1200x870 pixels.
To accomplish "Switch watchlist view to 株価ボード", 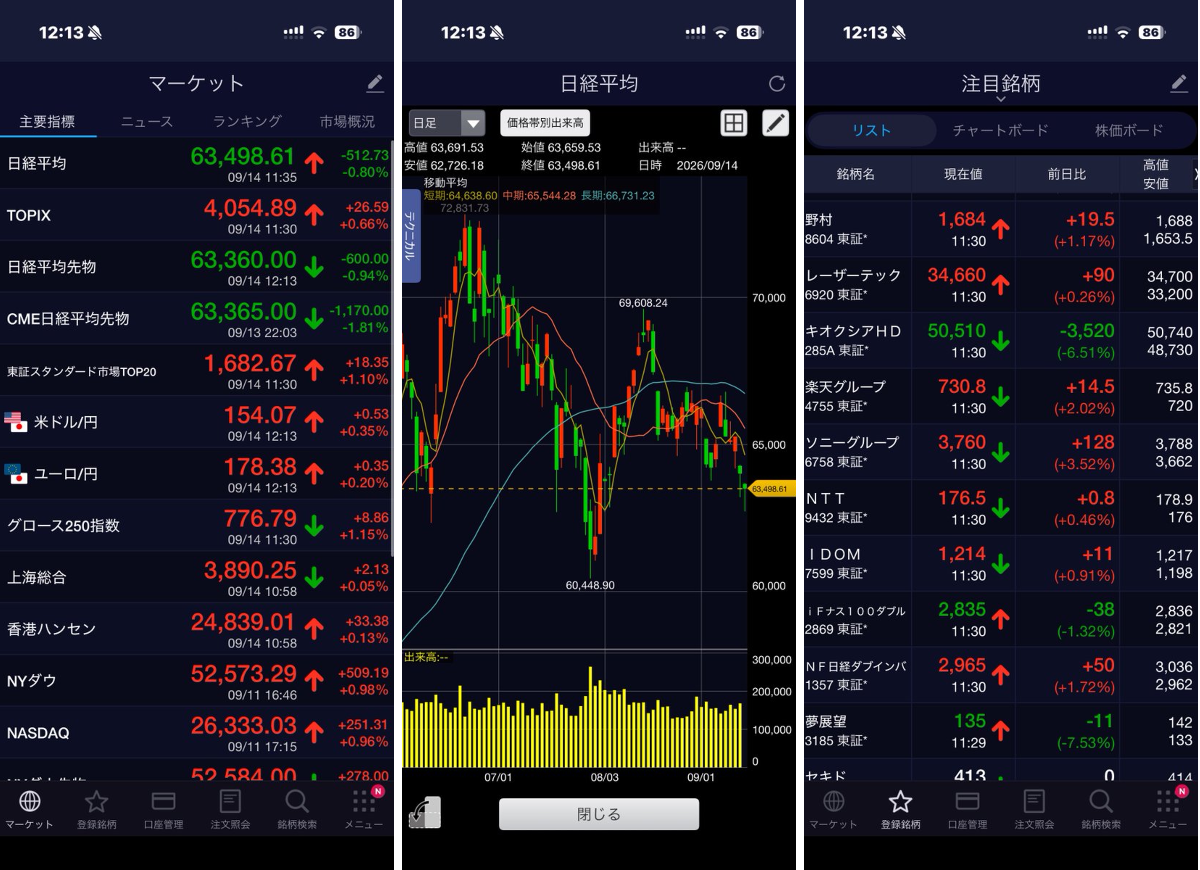I will 1129,130.
